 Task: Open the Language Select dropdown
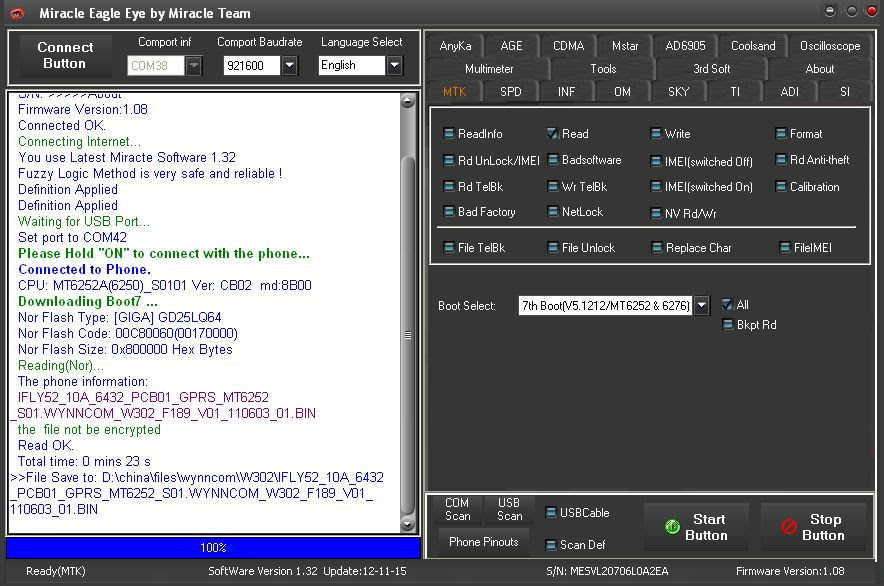click(395, 65)
